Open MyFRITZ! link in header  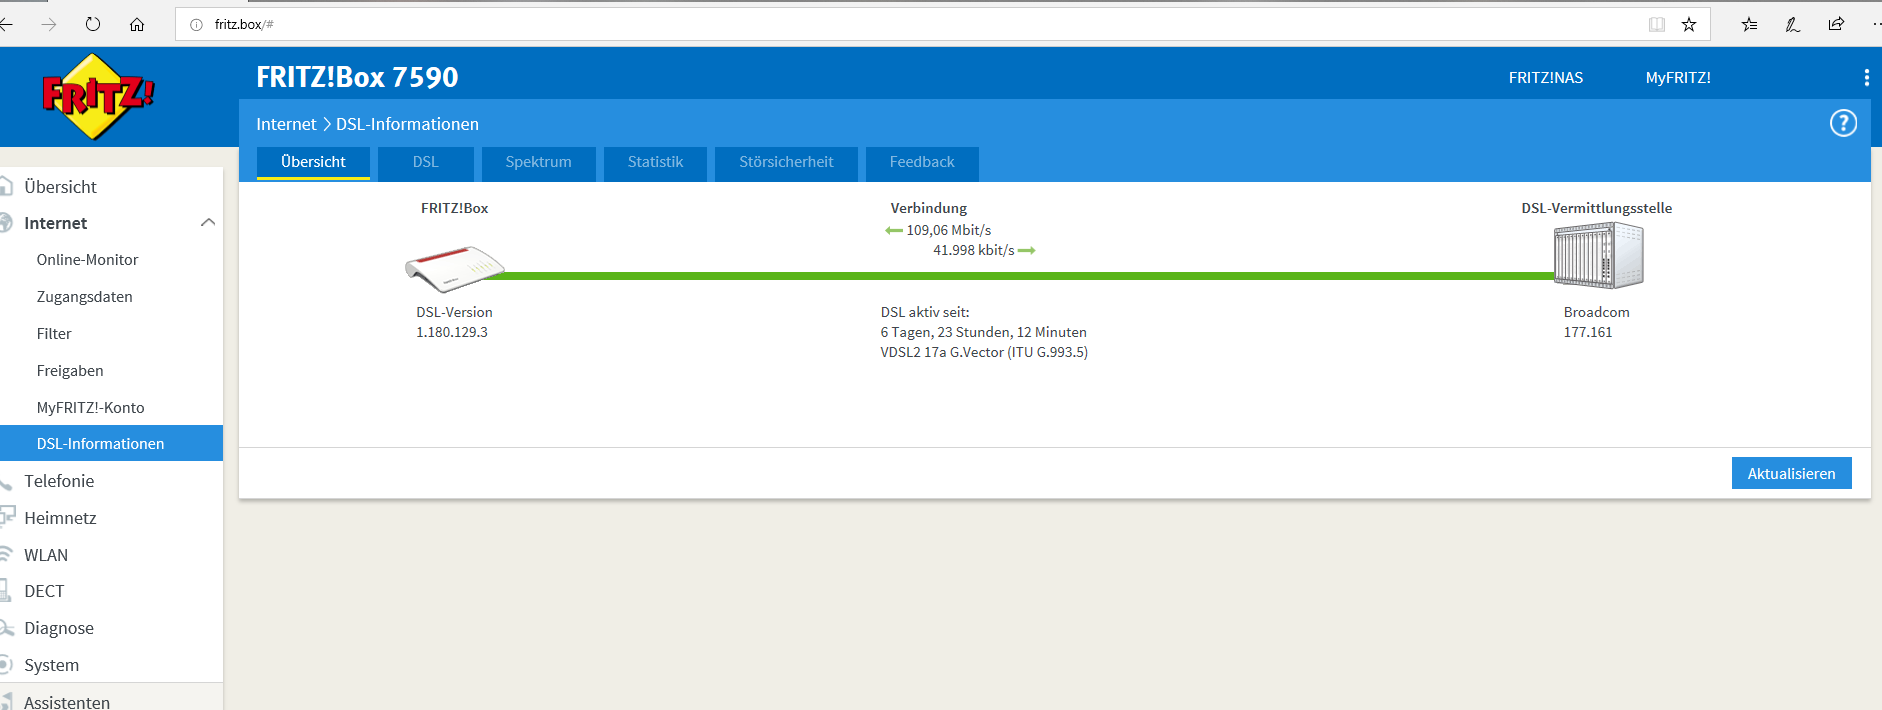(1678, 78)
